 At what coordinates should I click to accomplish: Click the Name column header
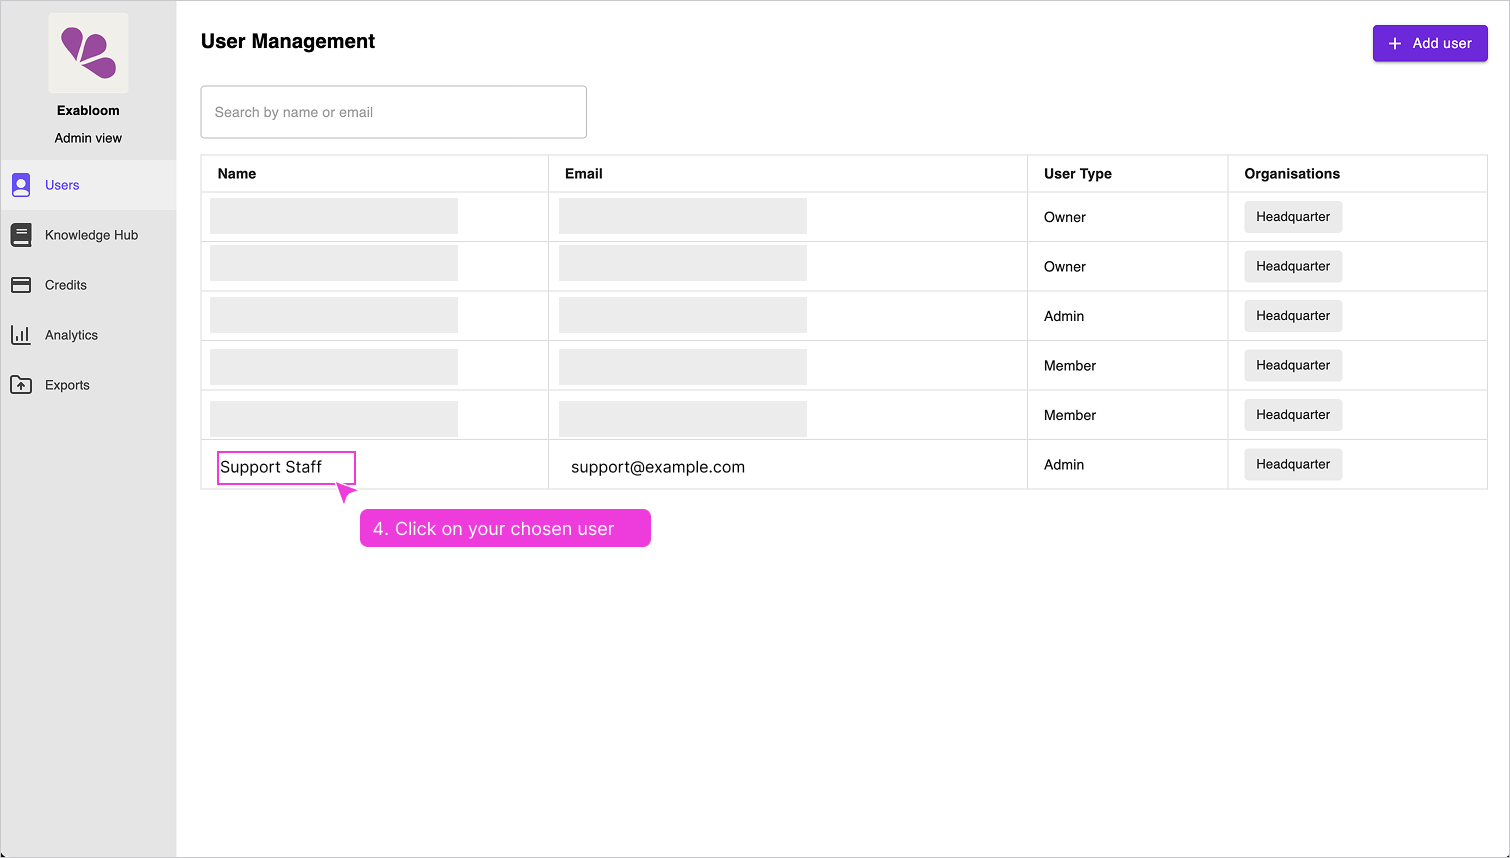236,173
